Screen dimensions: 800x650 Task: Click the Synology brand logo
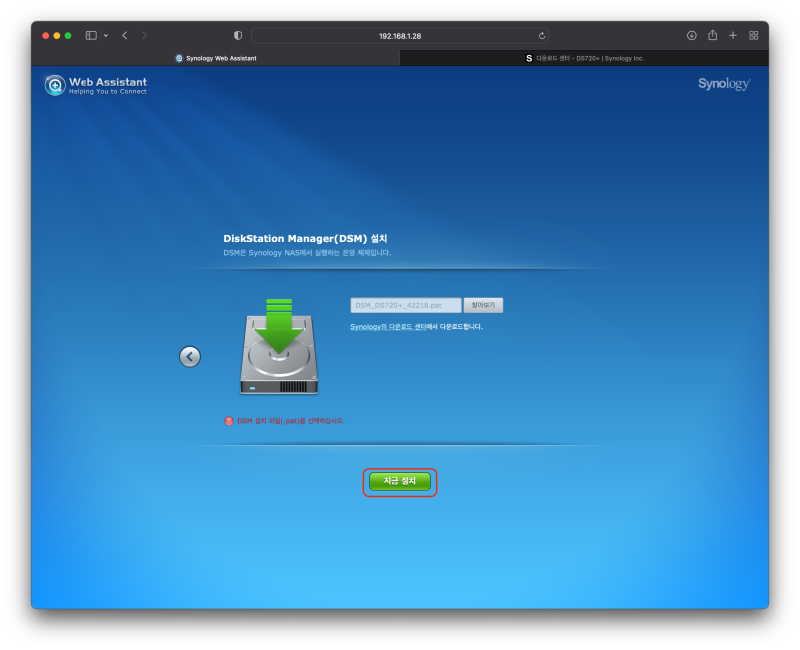coord(724,84)
